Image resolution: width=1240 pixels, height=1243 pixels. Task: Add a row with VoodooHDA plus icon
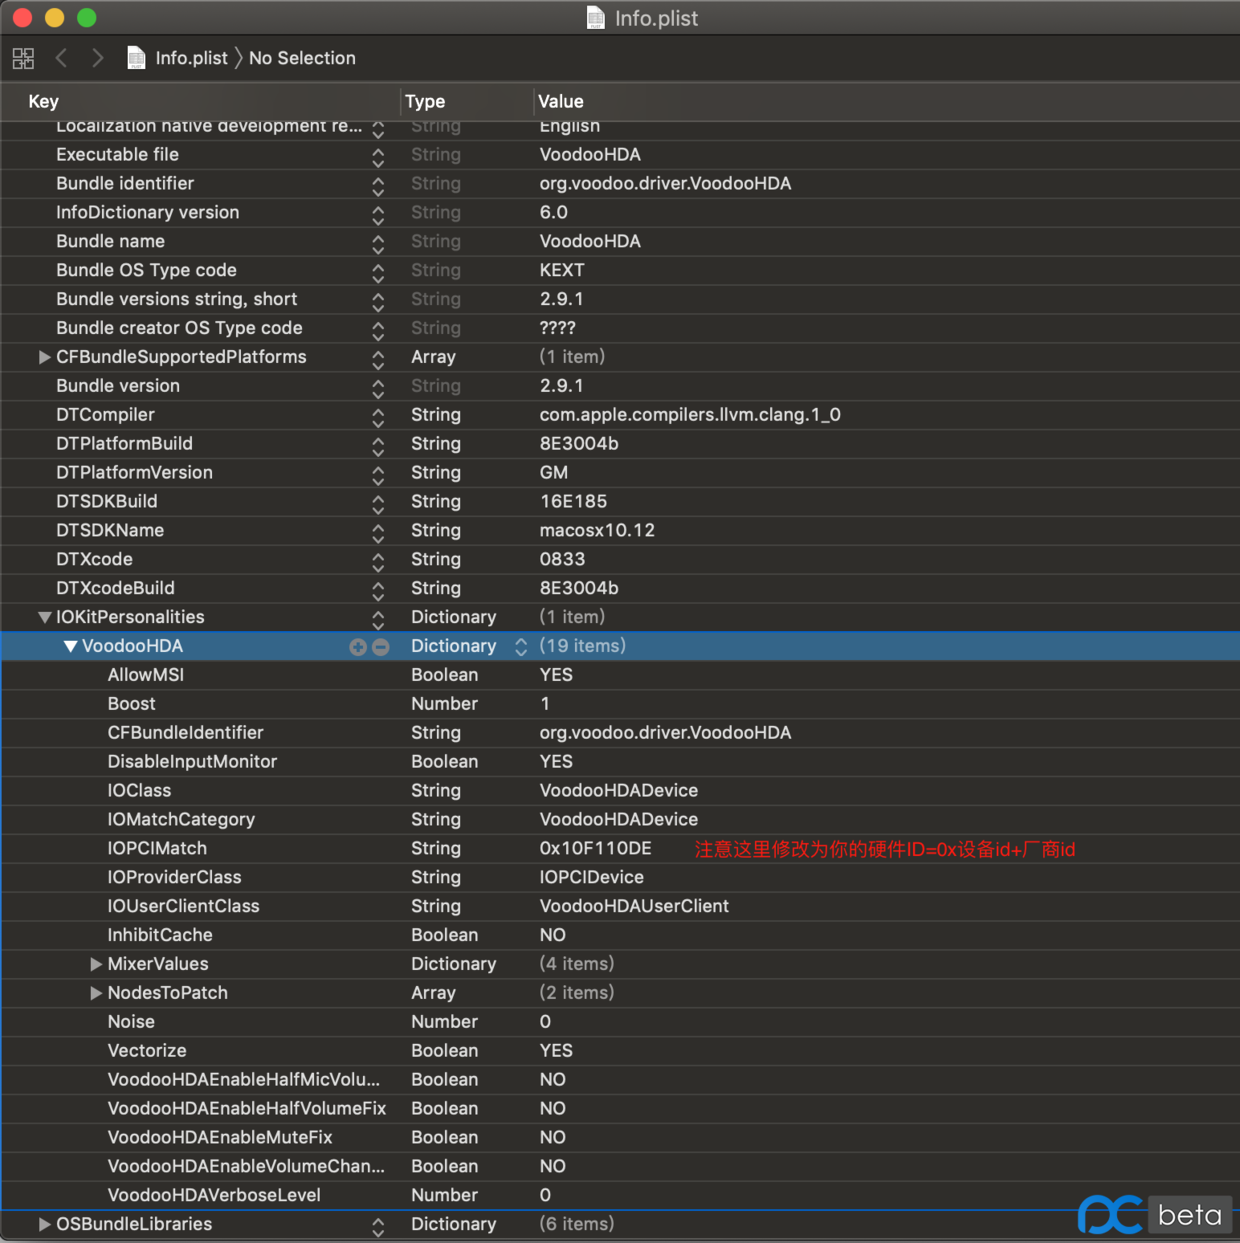357,647
